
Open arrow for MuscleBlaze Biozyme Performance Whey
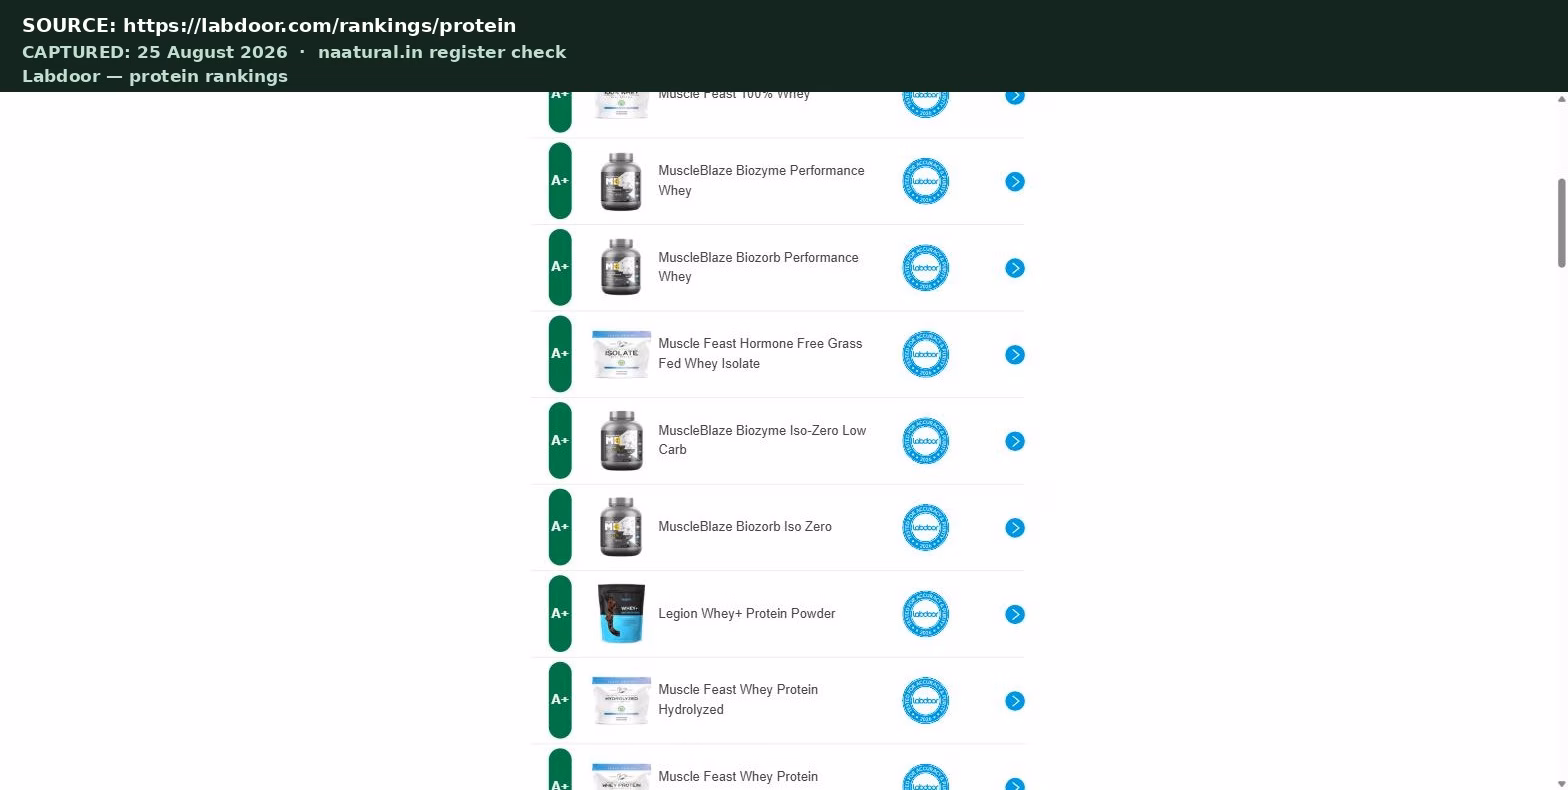pos(1015,181)
